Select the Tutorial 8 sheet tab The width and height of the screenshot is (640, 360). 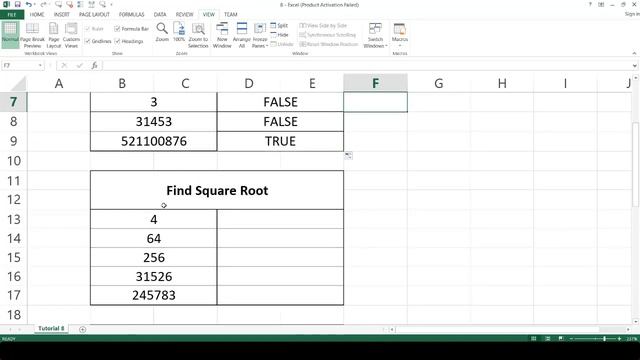pyautogui.click(x=51, y=329)
